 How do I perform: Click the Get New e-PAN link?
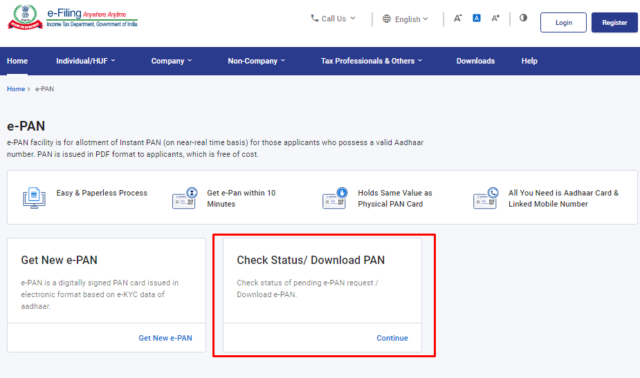click(165, 338)
